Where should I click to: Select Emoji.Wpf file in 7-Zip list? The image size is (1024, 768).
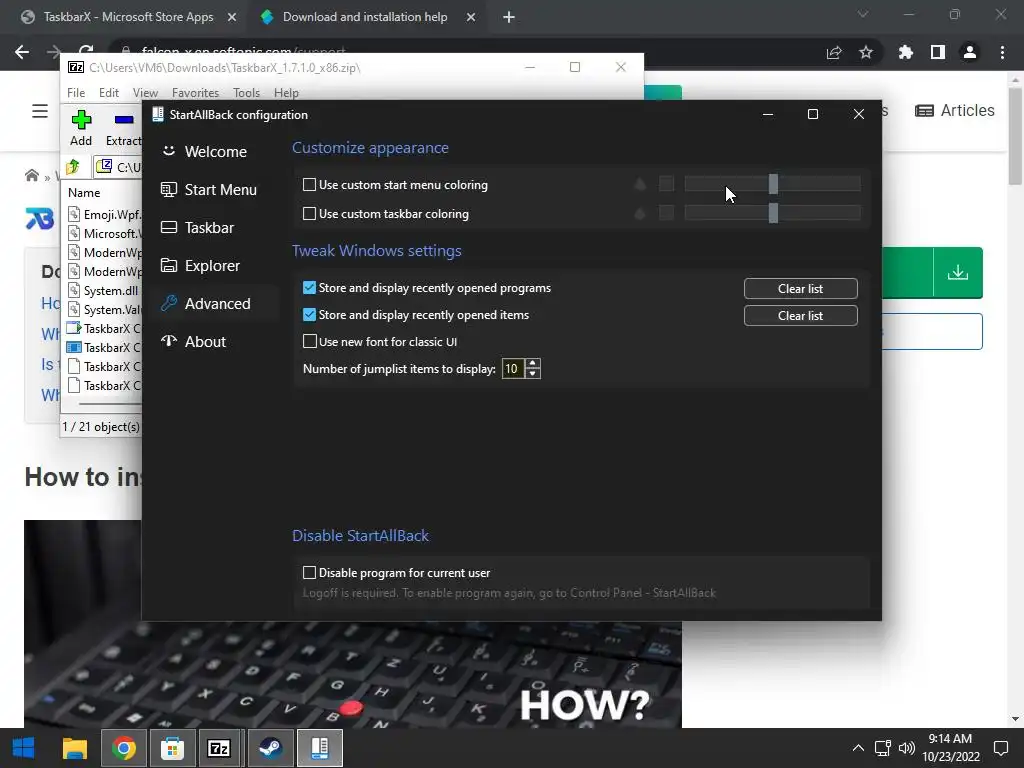pos(104,214)
